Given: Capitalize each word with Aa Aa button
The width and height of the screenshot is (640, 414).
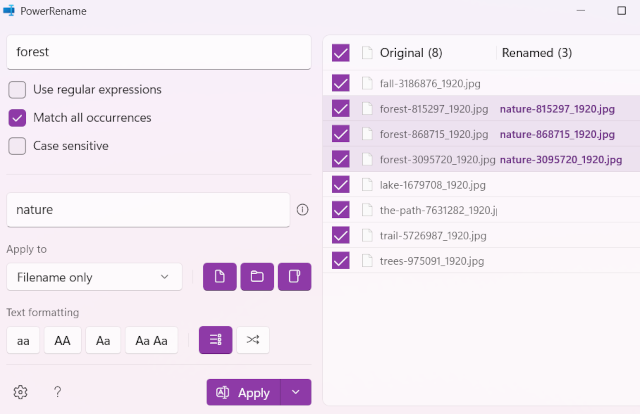Looking at the screenshot, I should (151, 340).
